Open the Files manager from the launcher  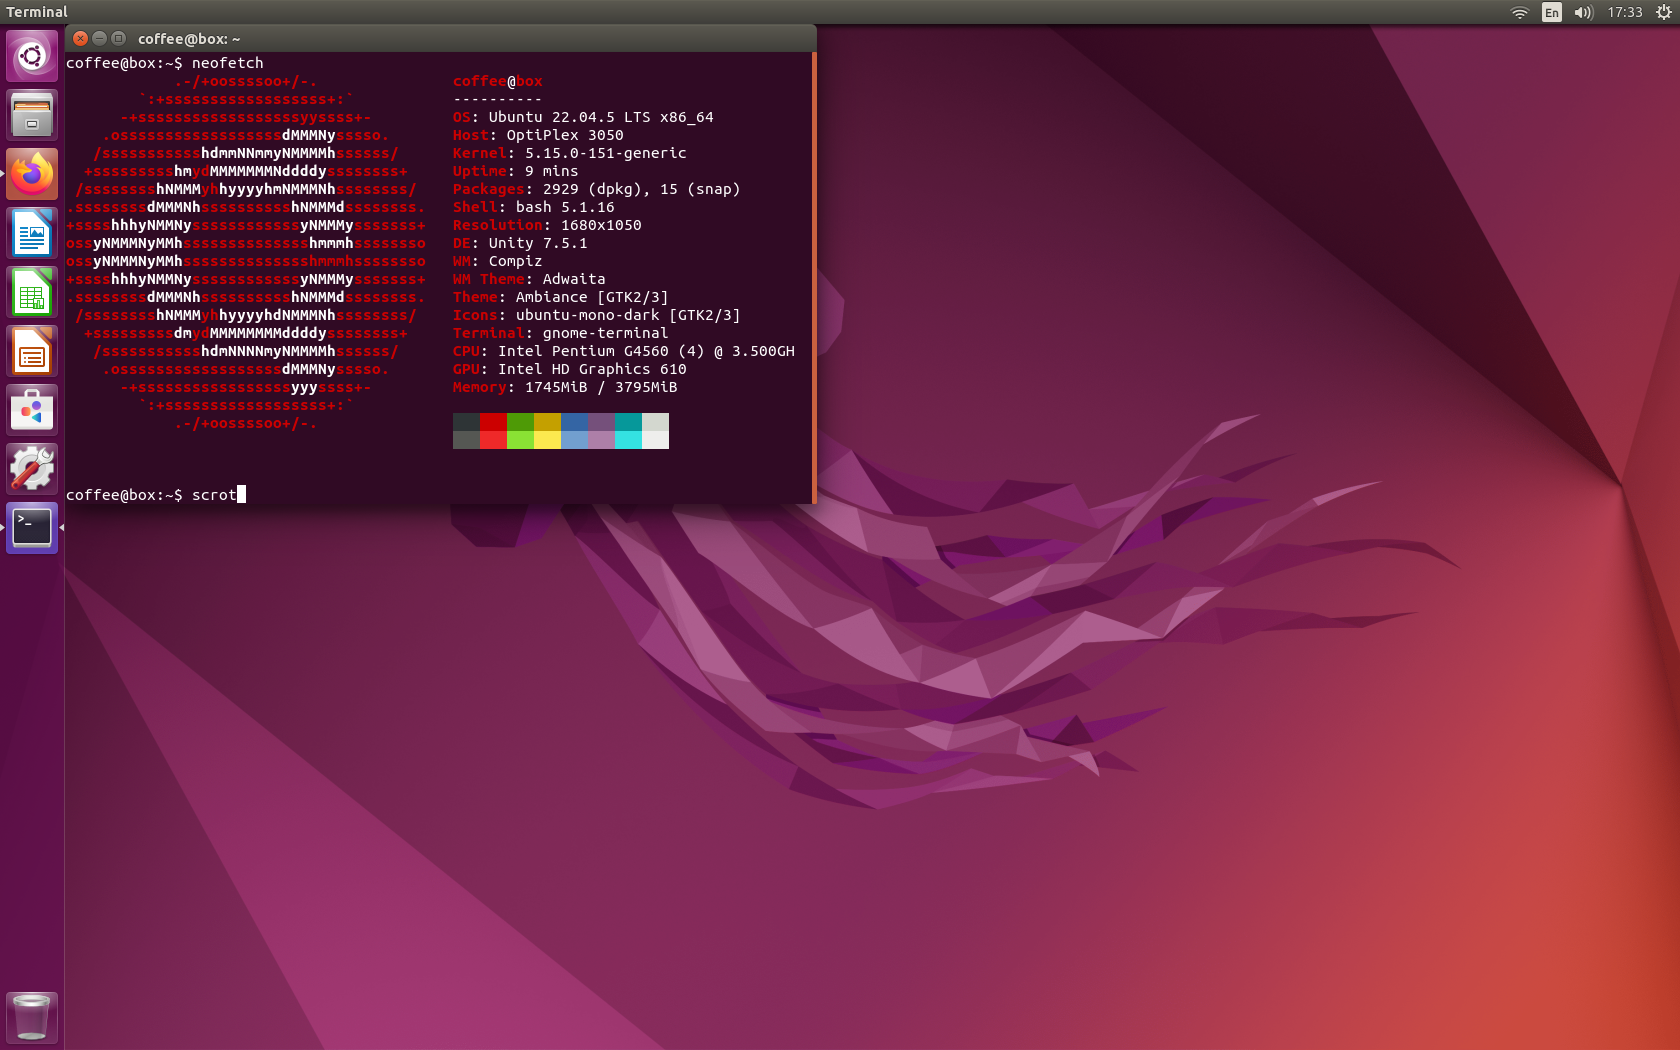pyautogui.click(x=32, y=115)
